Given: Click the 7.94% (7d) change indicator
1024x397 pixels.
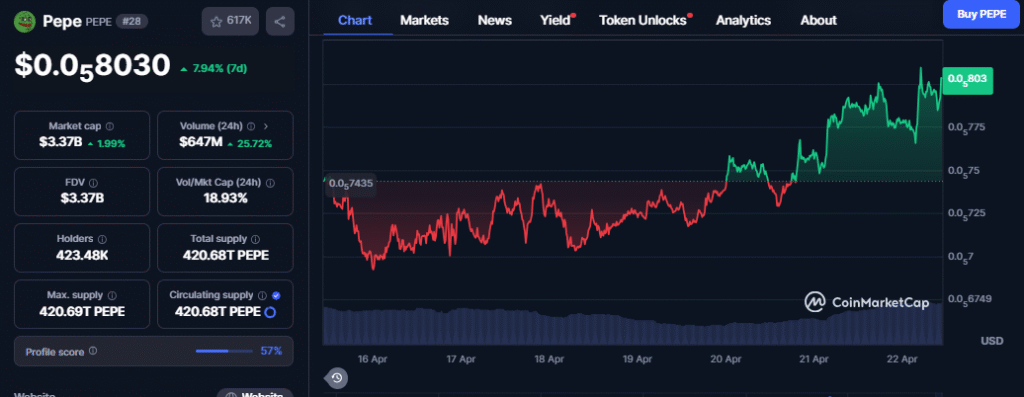Looking at the screenshot, I should [x=214, y=69].
